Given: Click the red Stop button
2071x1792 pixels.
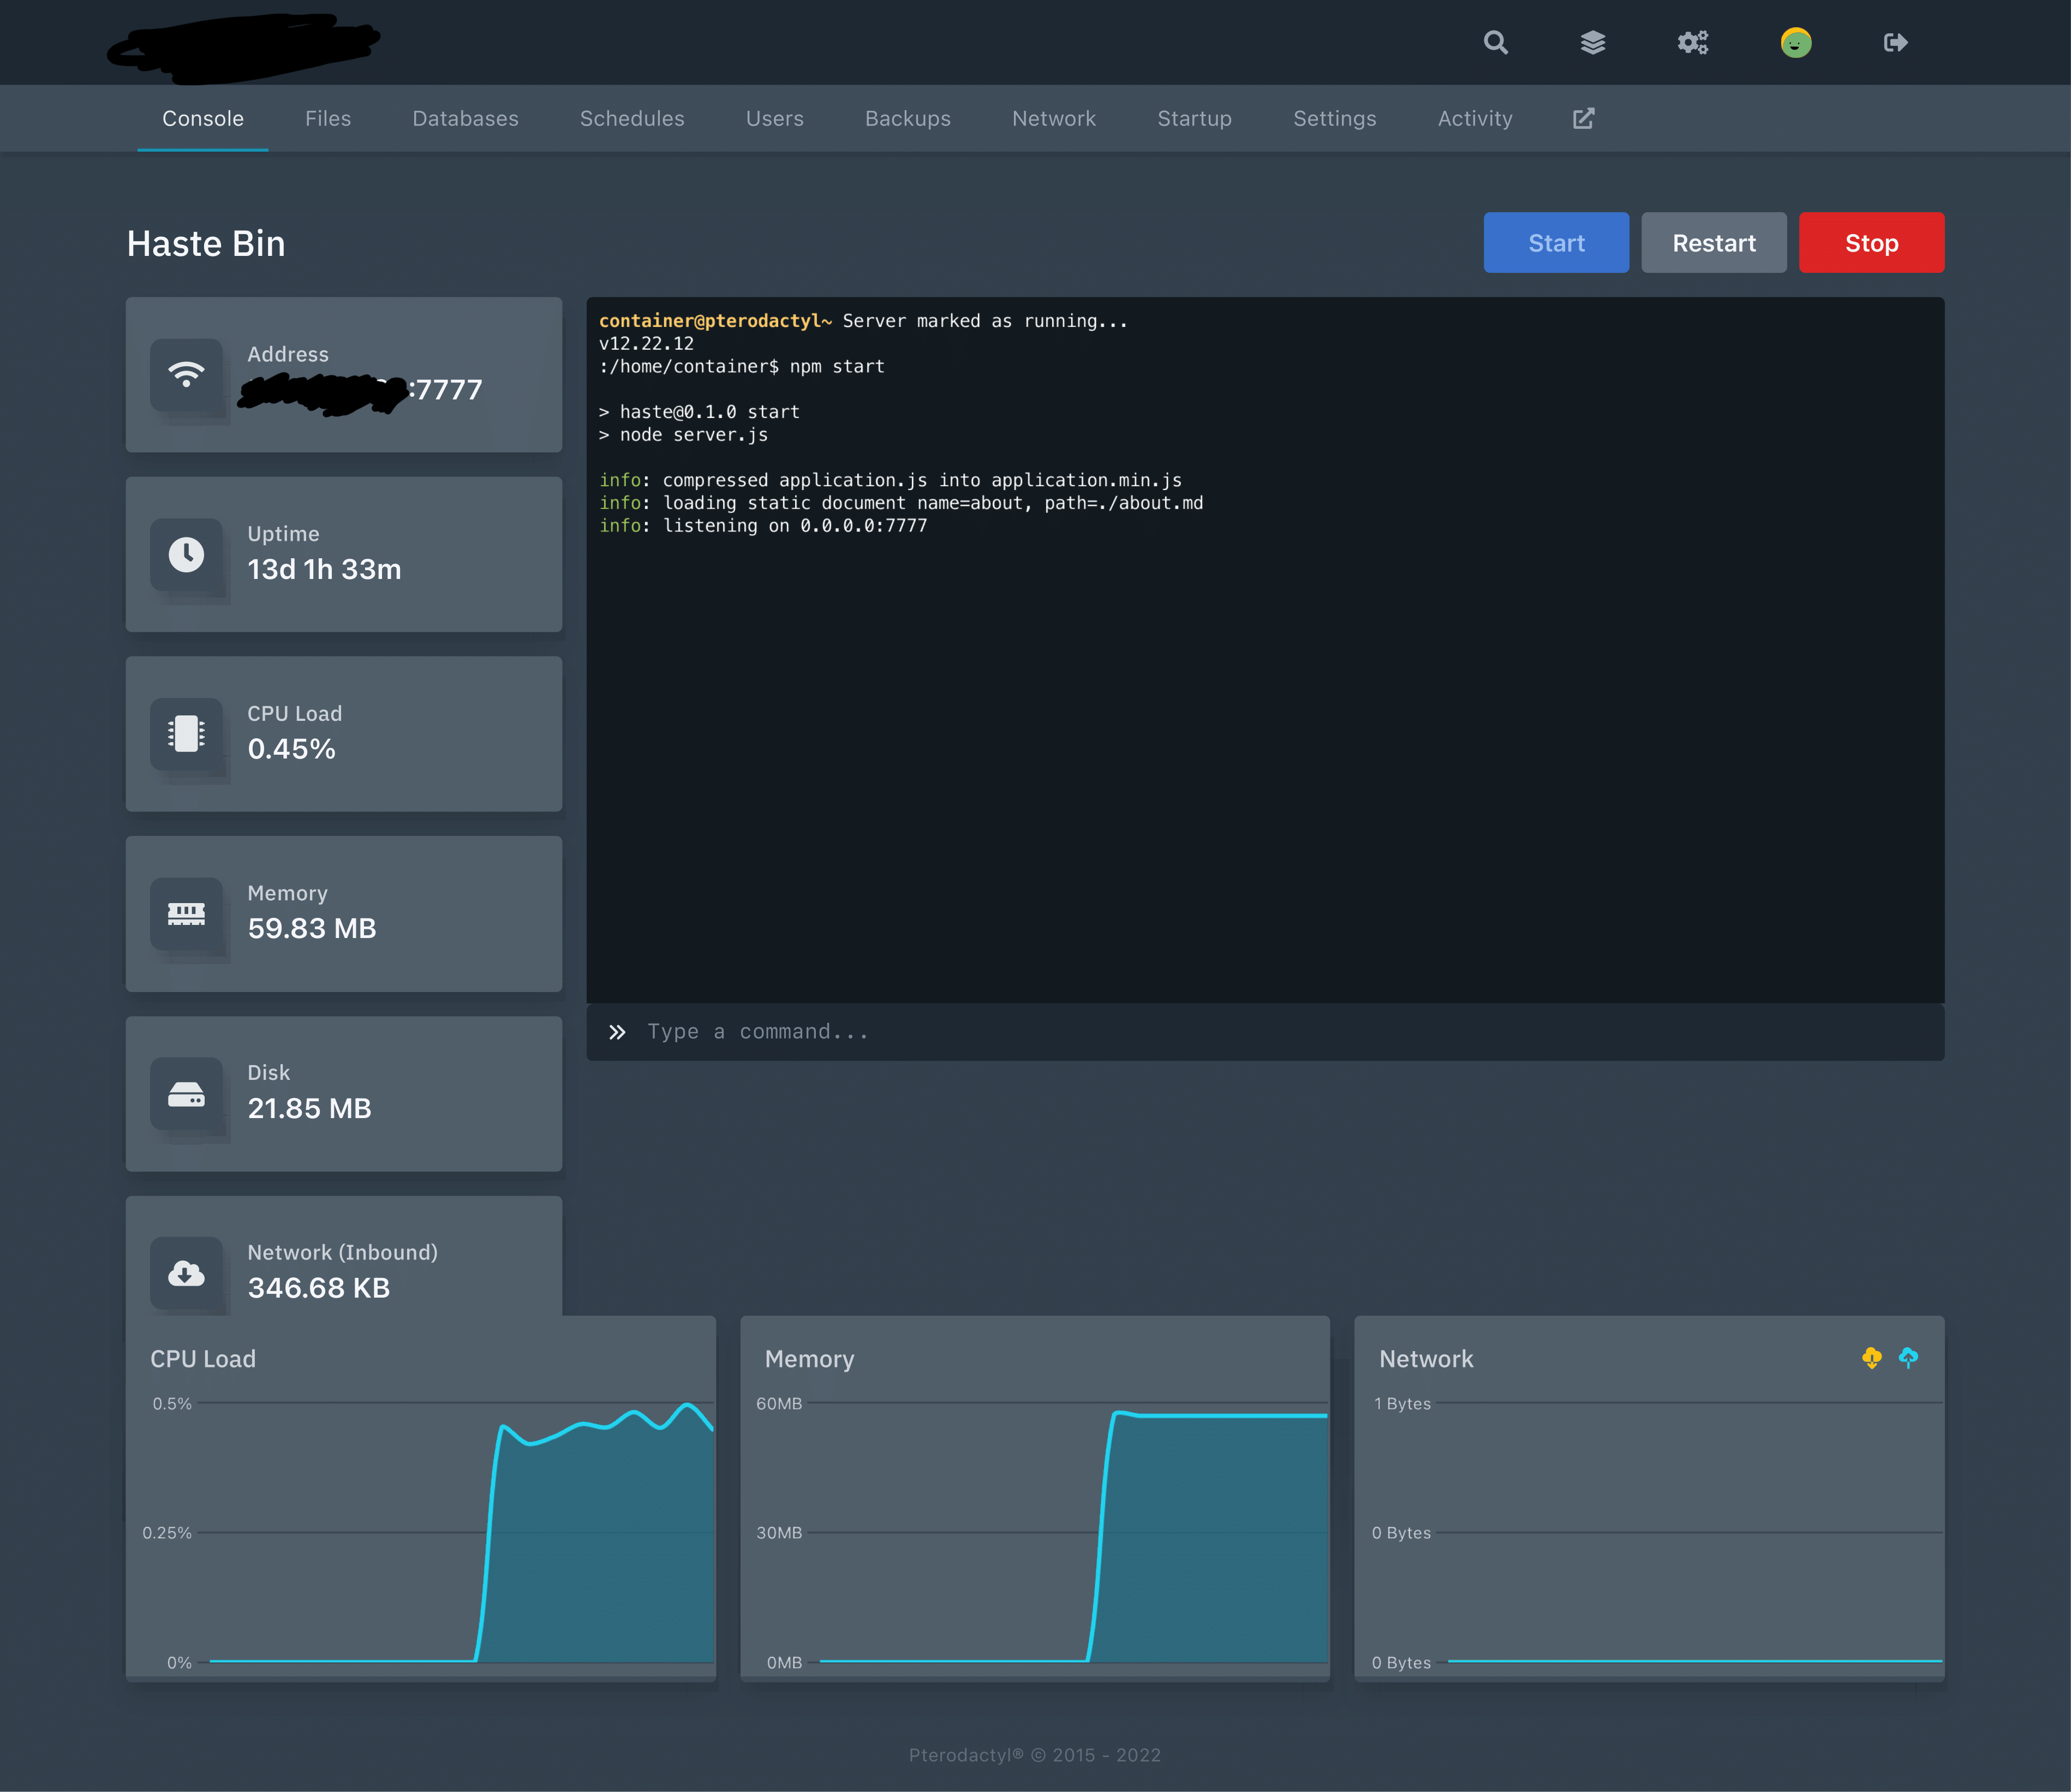Looking at the screenshot, I should tap(1872, 242).
